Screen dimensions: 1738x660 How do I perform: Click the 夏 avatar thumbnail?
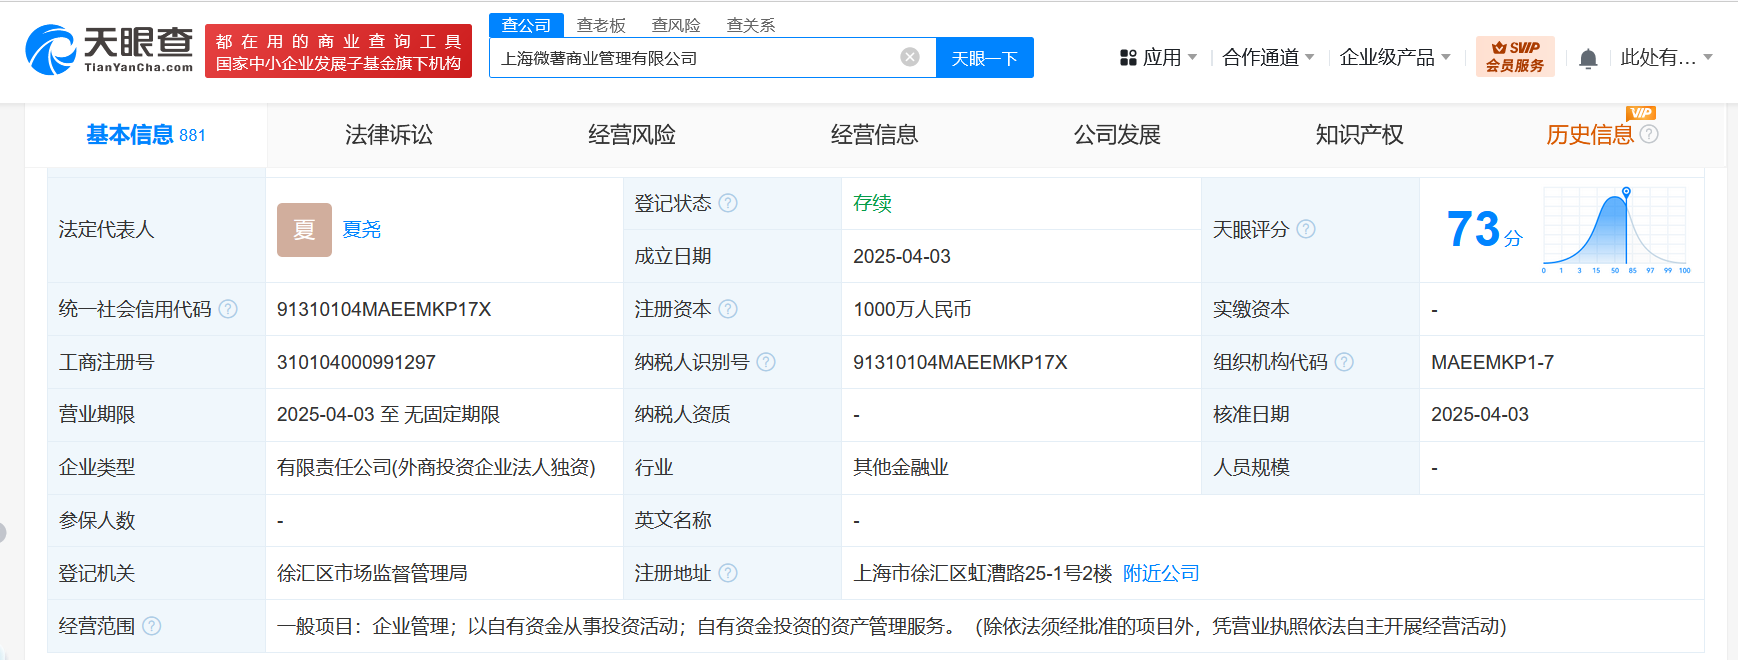click(304, 230)
